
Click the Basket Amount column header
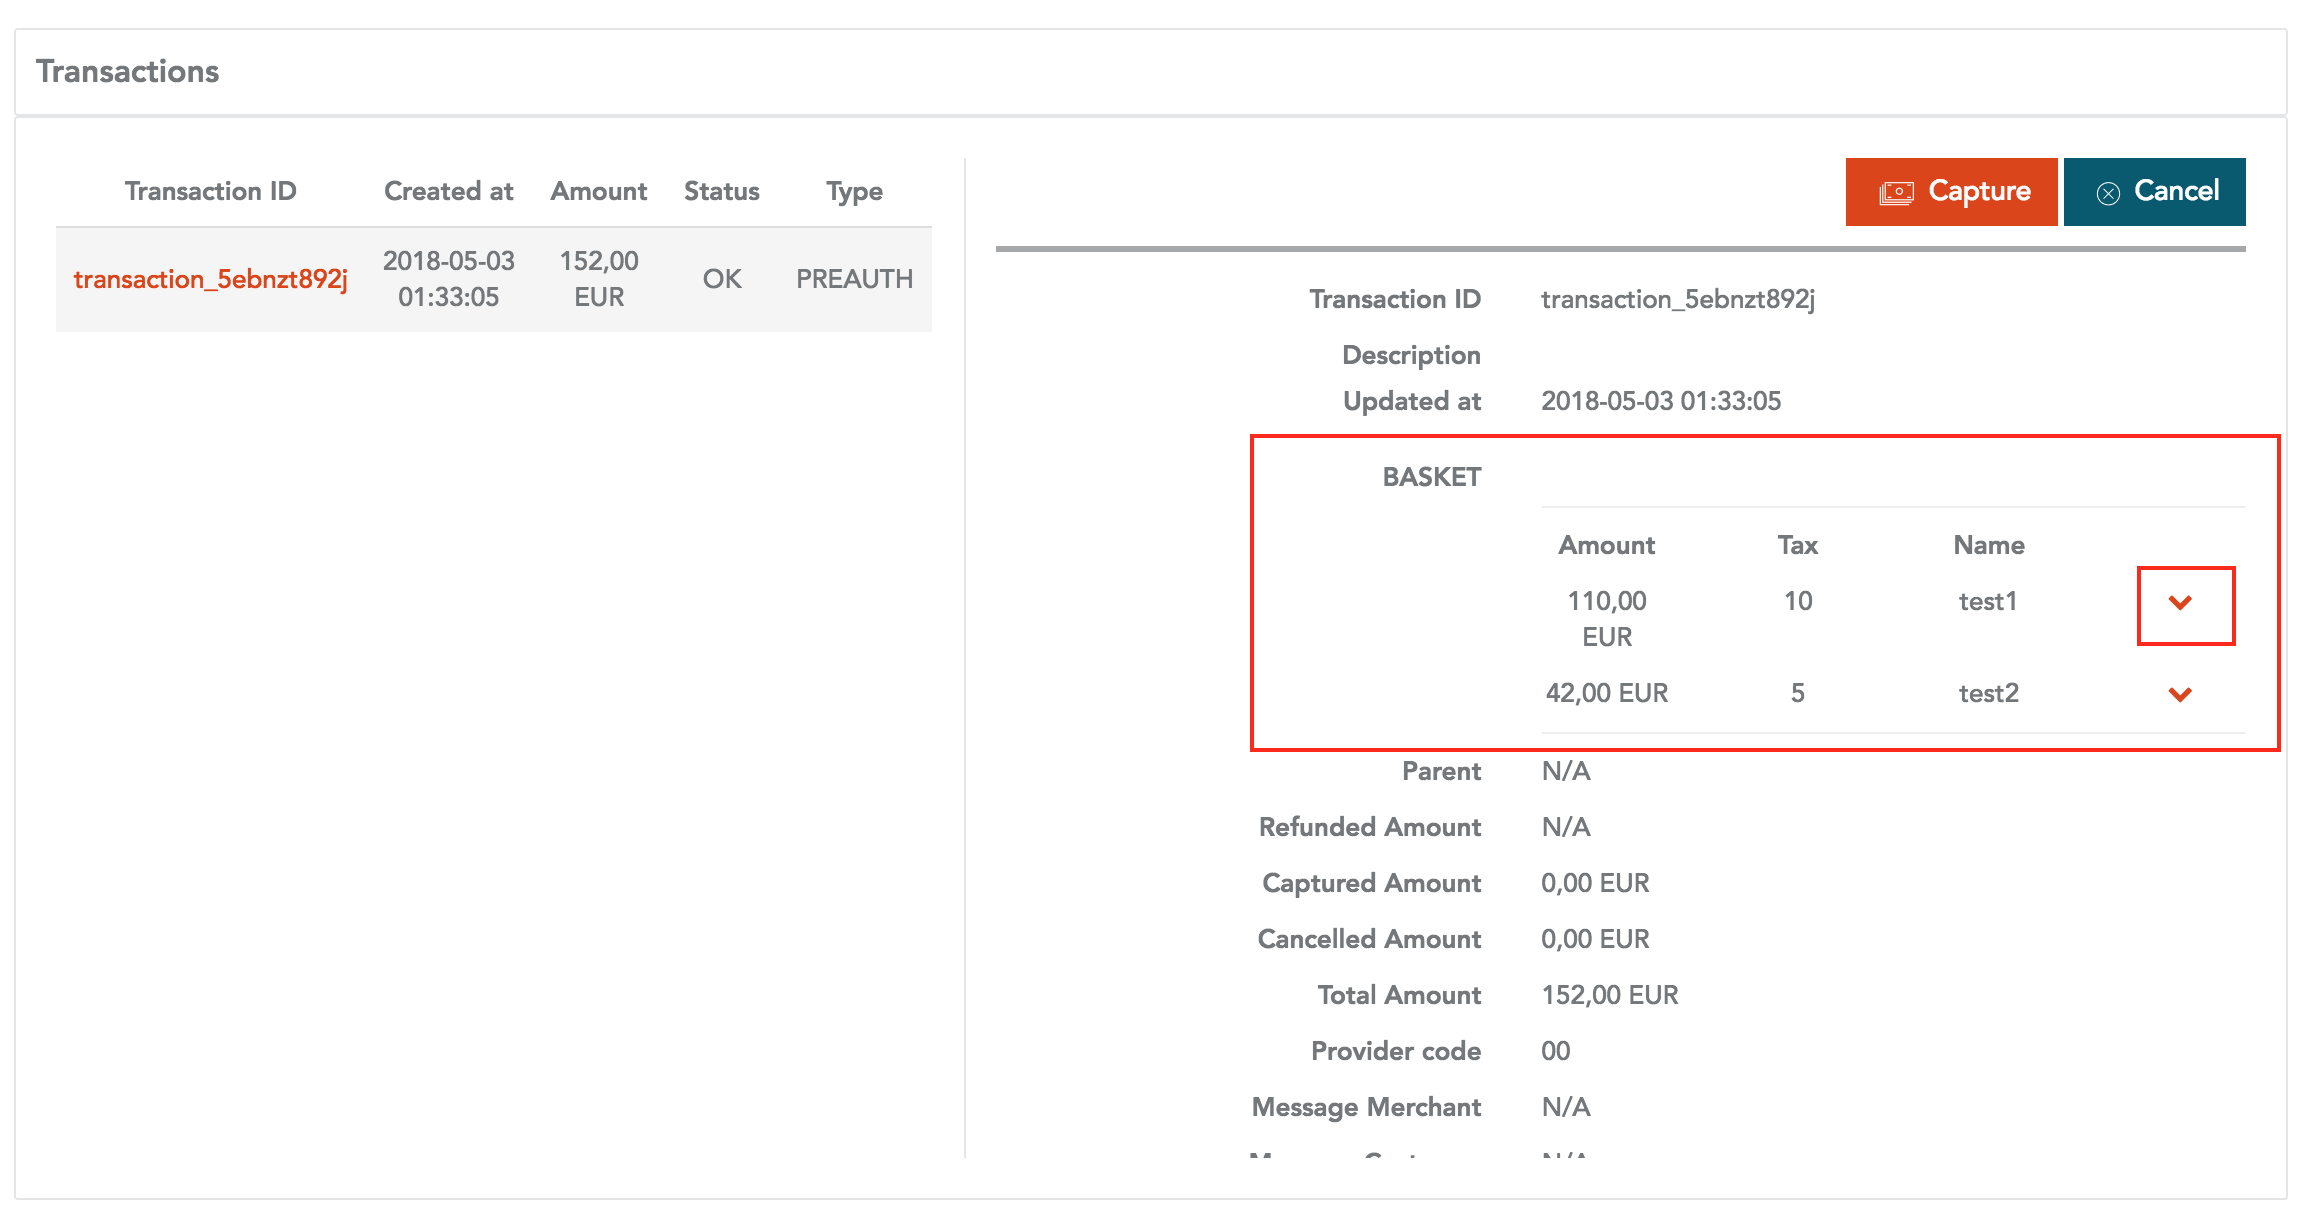click(x=1607, y=545)
